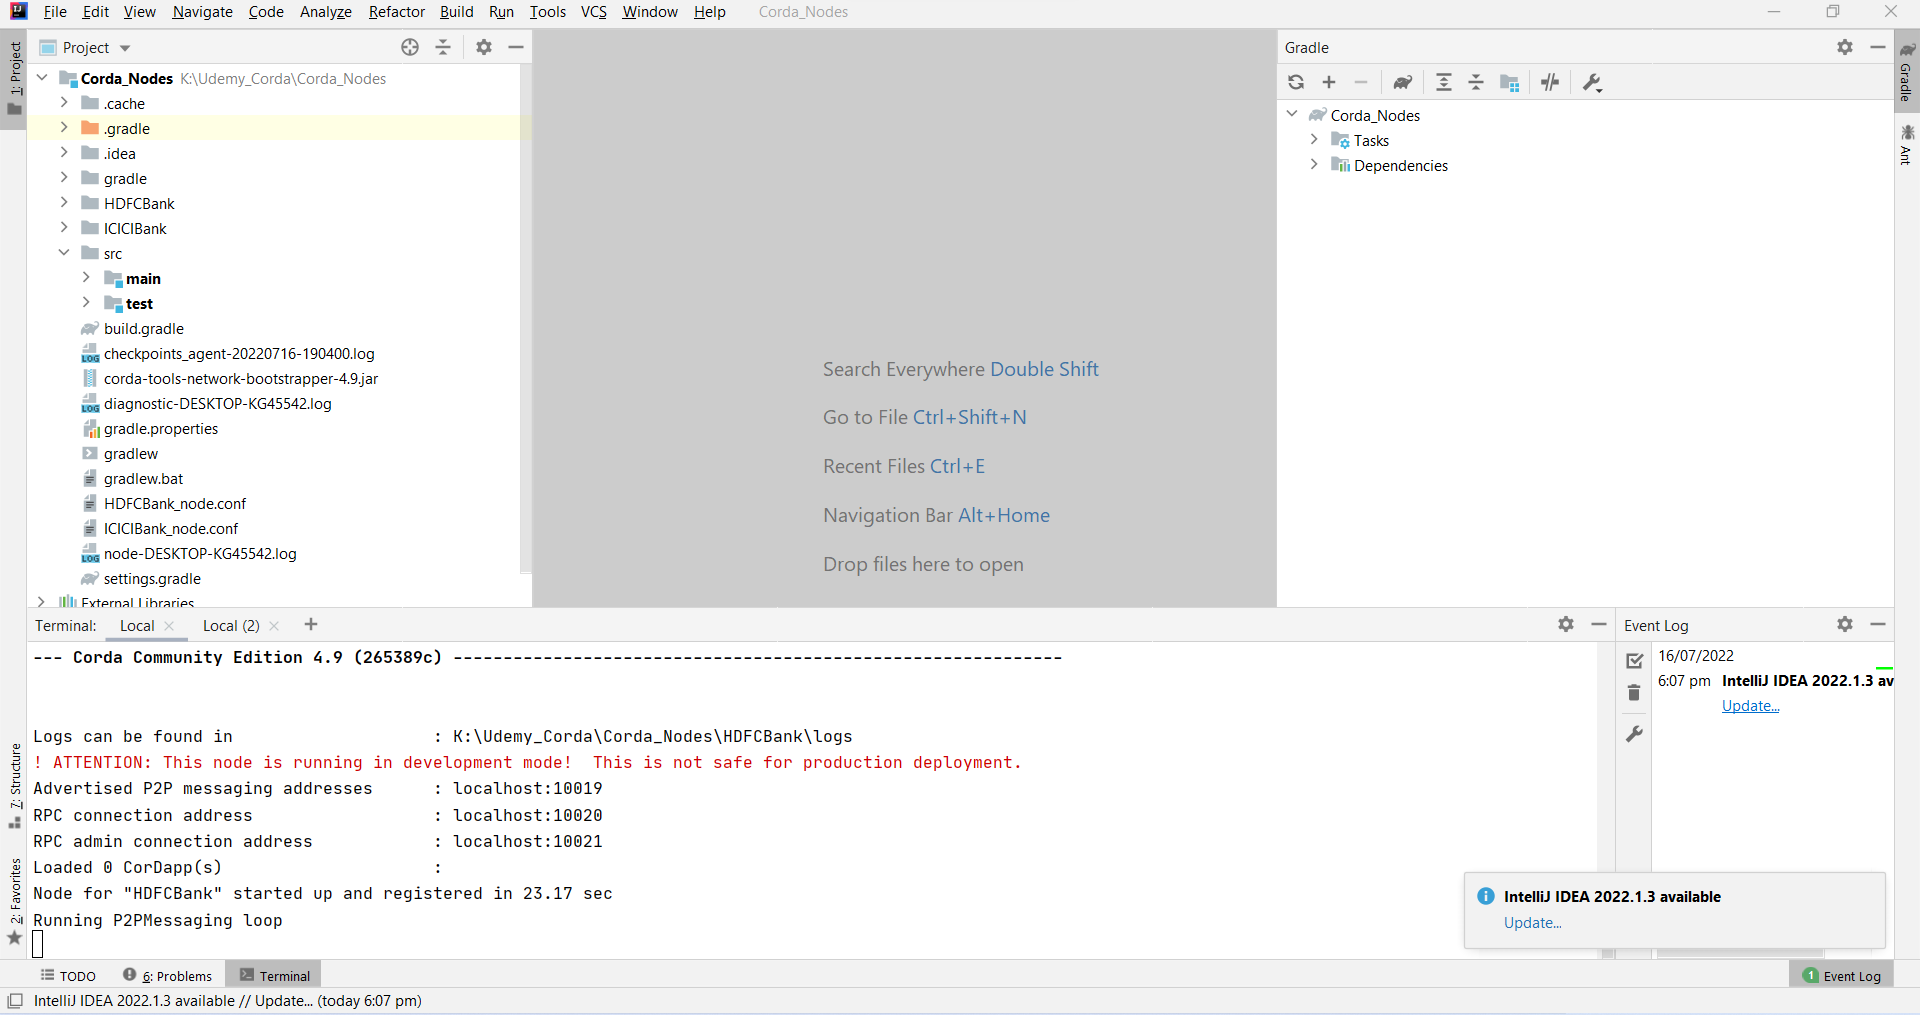The height and width of the screenshot is (1015, 1920).
Task: Select settings.gradle file
Action: pos(152,578)
